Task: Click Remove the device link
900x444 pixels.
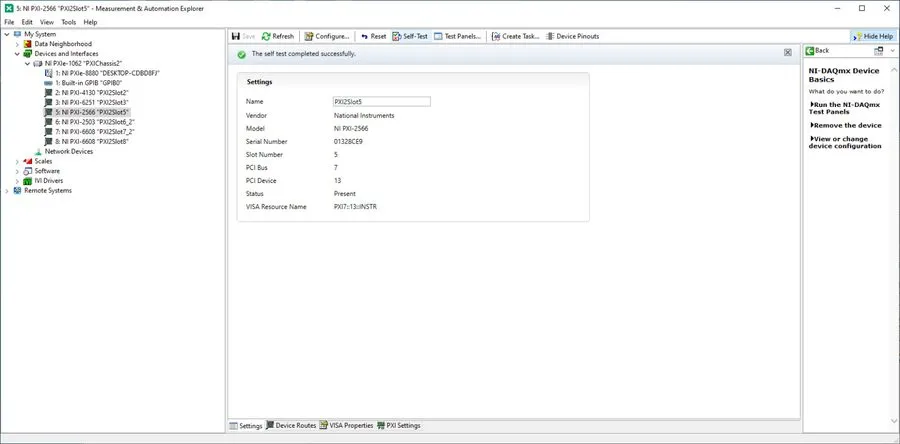Action: pos(845,125)
